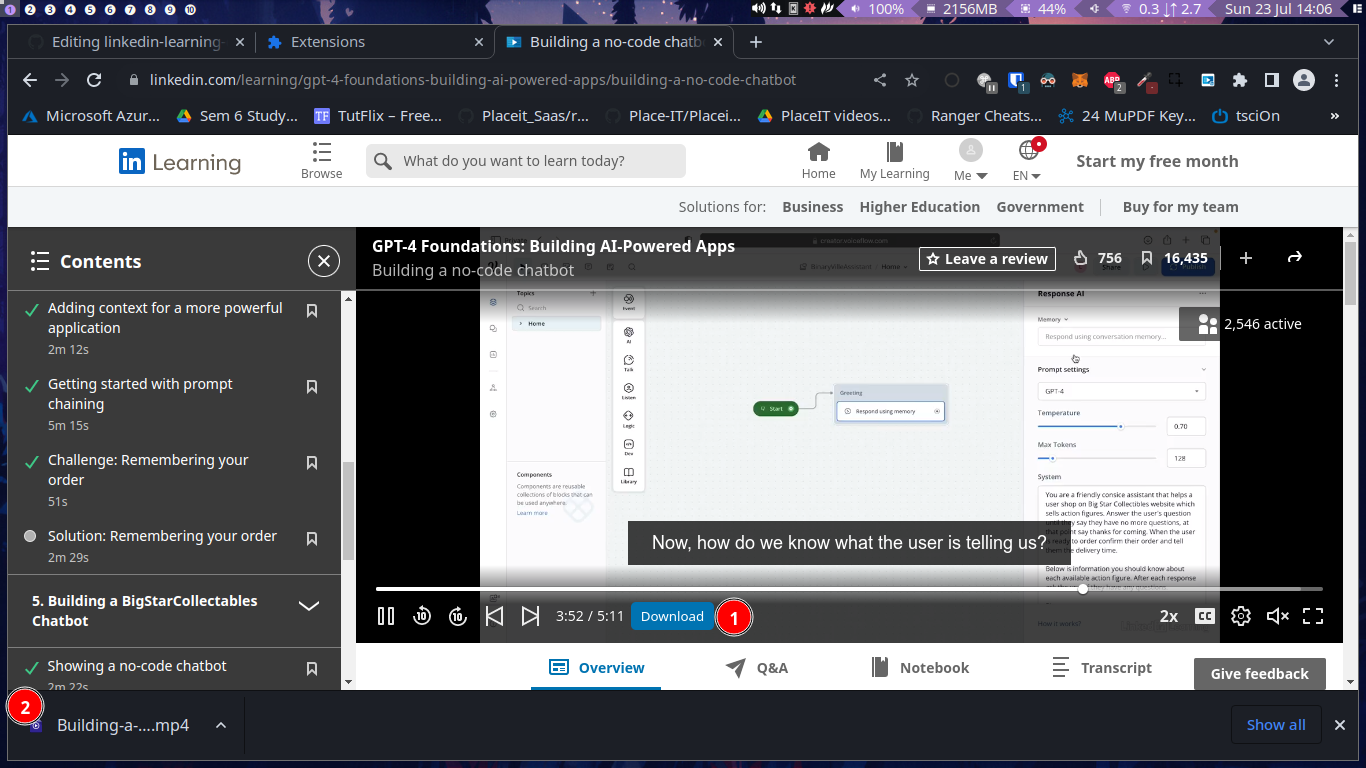Seek using the video progress bar
Image resolution: width=1366 pixels, height=768 pixels.
[849, 589]
